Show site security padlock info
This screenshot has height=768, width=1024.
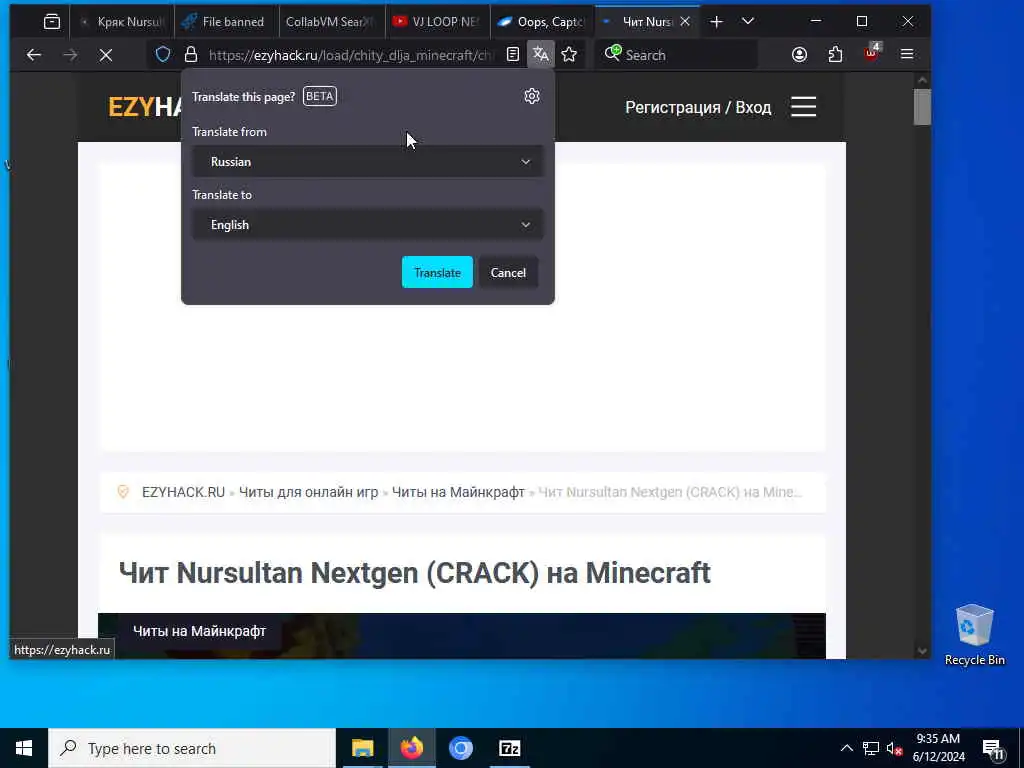coord(190,54)
